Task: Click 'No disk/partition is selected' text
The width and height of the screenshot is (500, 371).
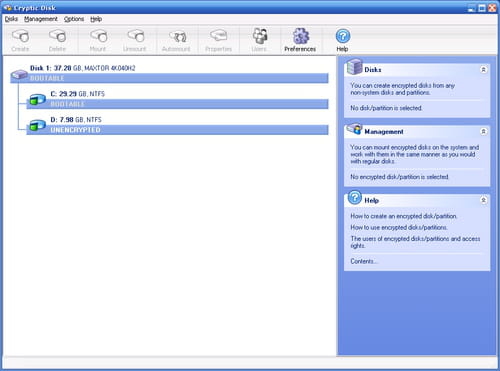Action: pos(386,108)
